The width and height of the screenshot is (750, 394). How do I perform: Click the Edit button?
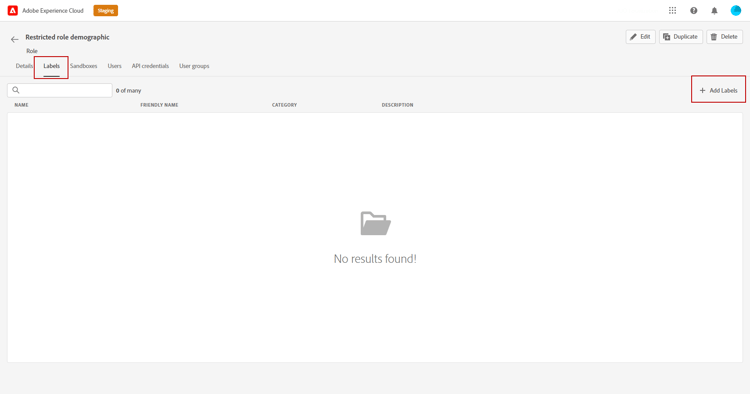(x=640, y=37)
